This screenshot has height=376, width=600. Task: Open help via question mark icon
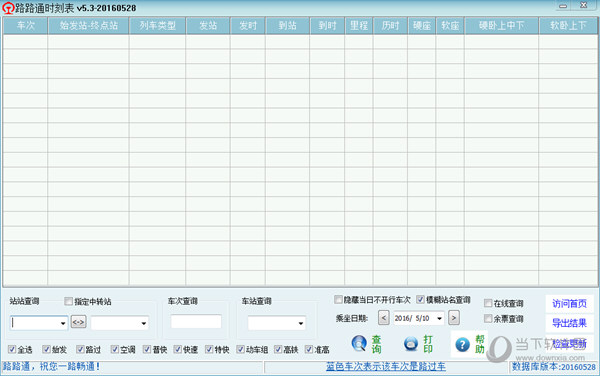[x=462, y=345]
